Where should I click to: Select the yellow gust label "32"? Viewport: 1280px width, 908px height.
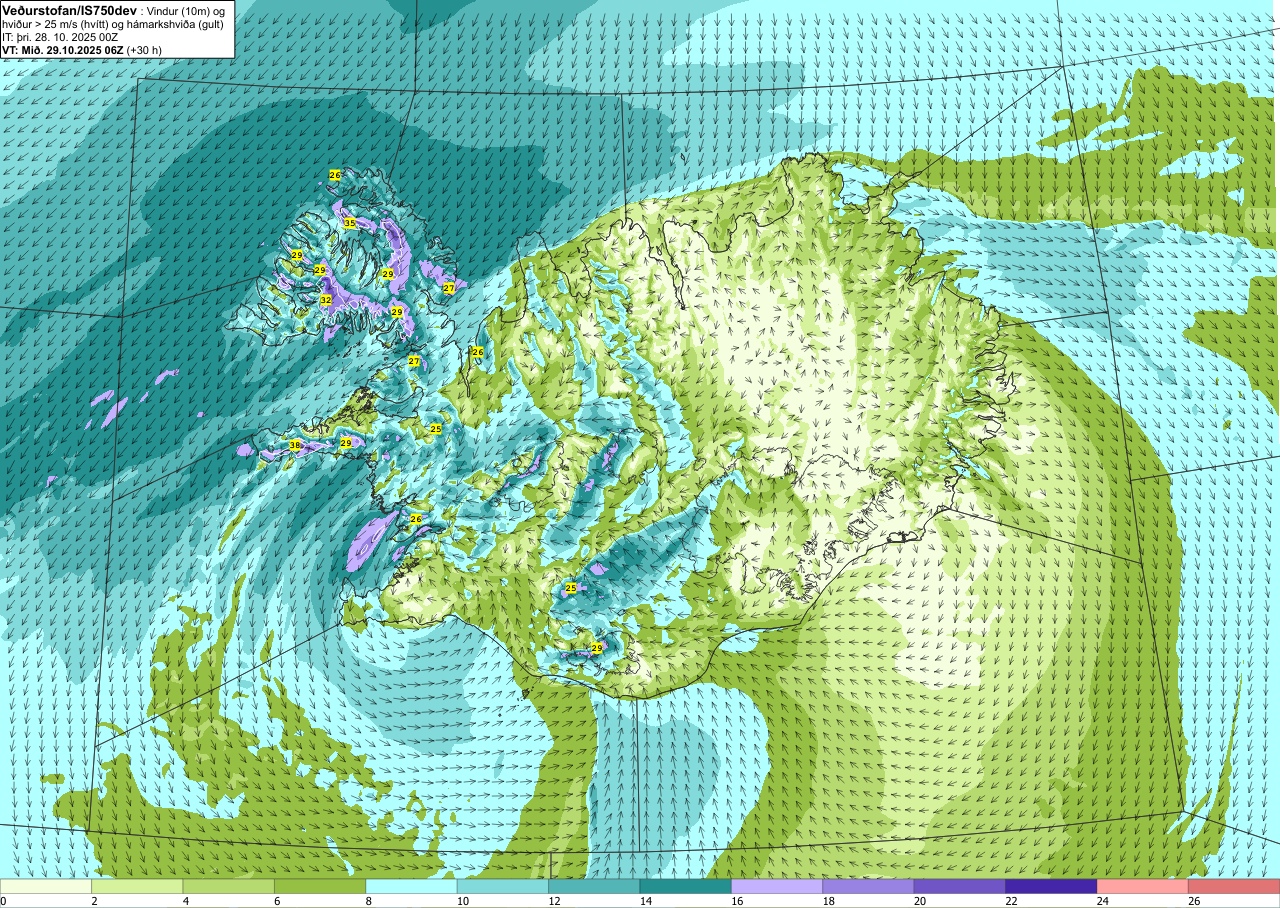coord(326,300)
